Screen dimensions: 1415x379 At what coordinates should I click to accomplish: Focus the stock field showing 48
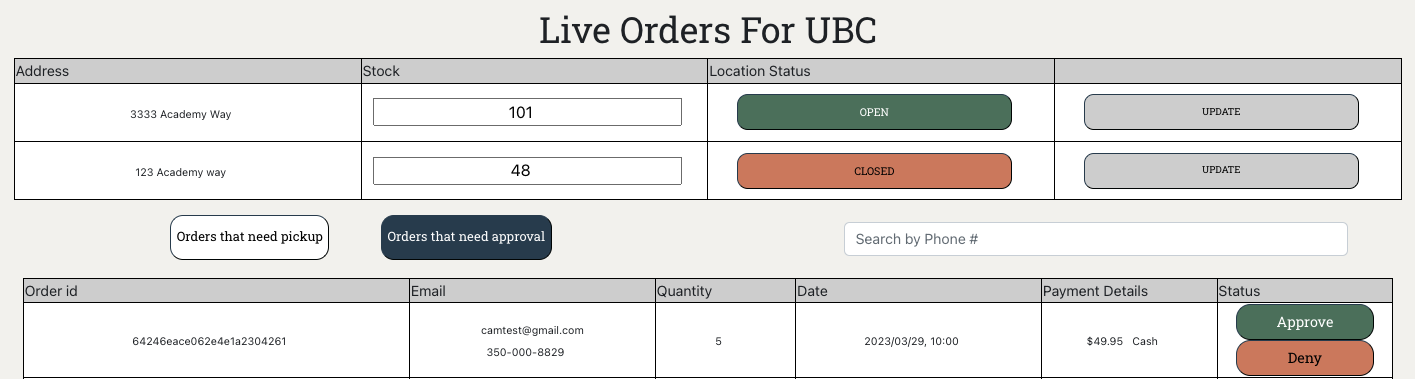(x=527, y=171)
